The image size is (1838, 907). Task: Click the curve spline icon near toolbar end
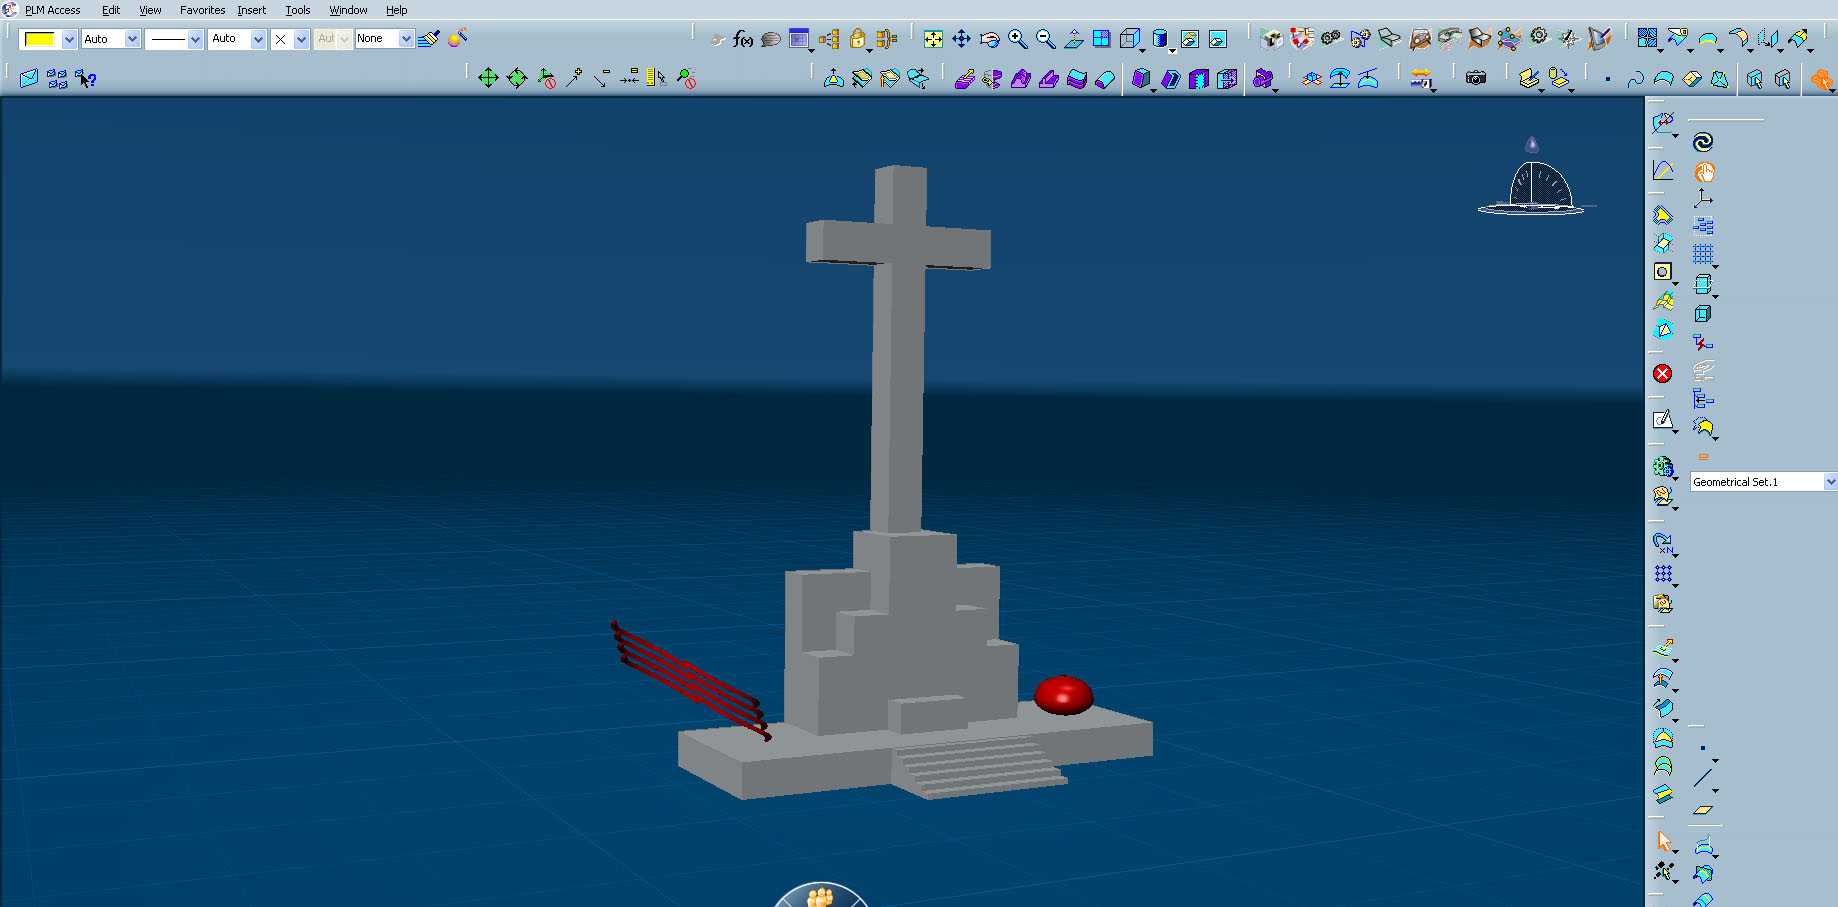1636,79
